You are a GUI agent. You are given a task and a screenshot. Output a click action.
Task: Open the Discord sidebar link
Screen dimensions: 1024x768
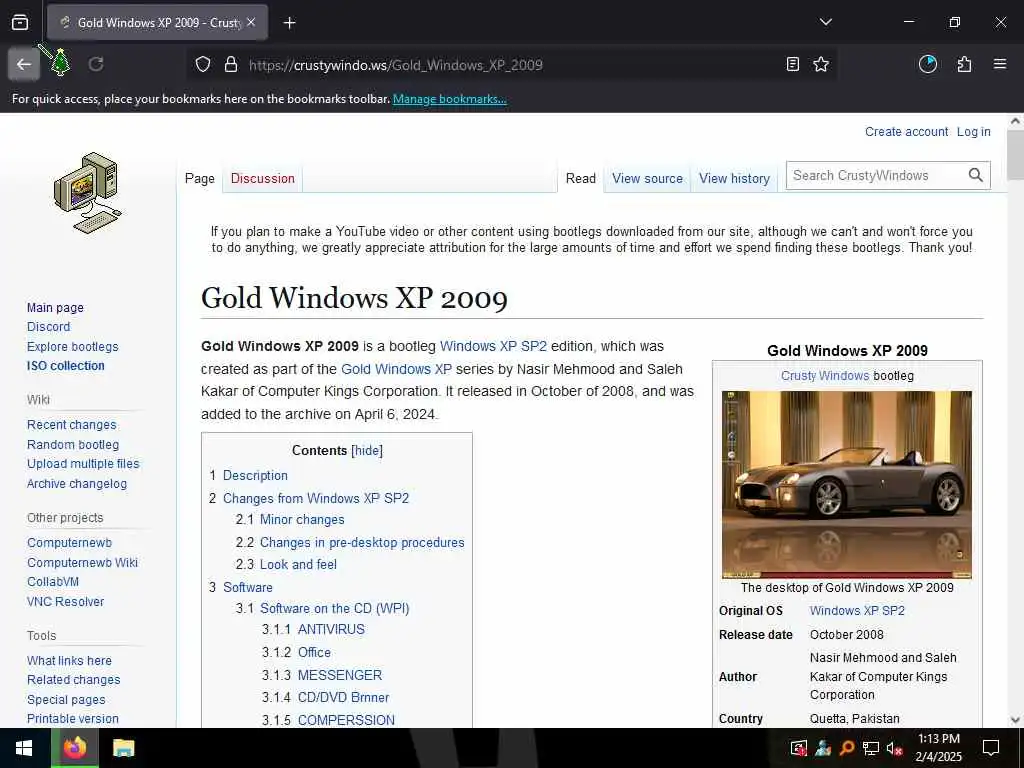point(48,327)
